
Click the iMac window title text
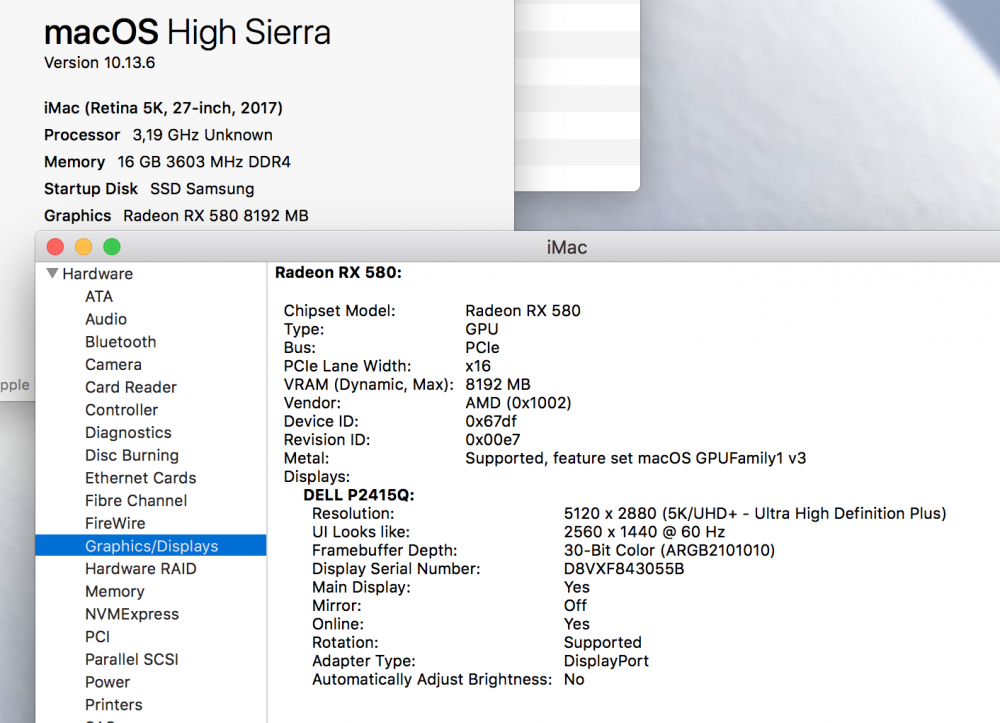pyautogui.click(x=567, y=247)
